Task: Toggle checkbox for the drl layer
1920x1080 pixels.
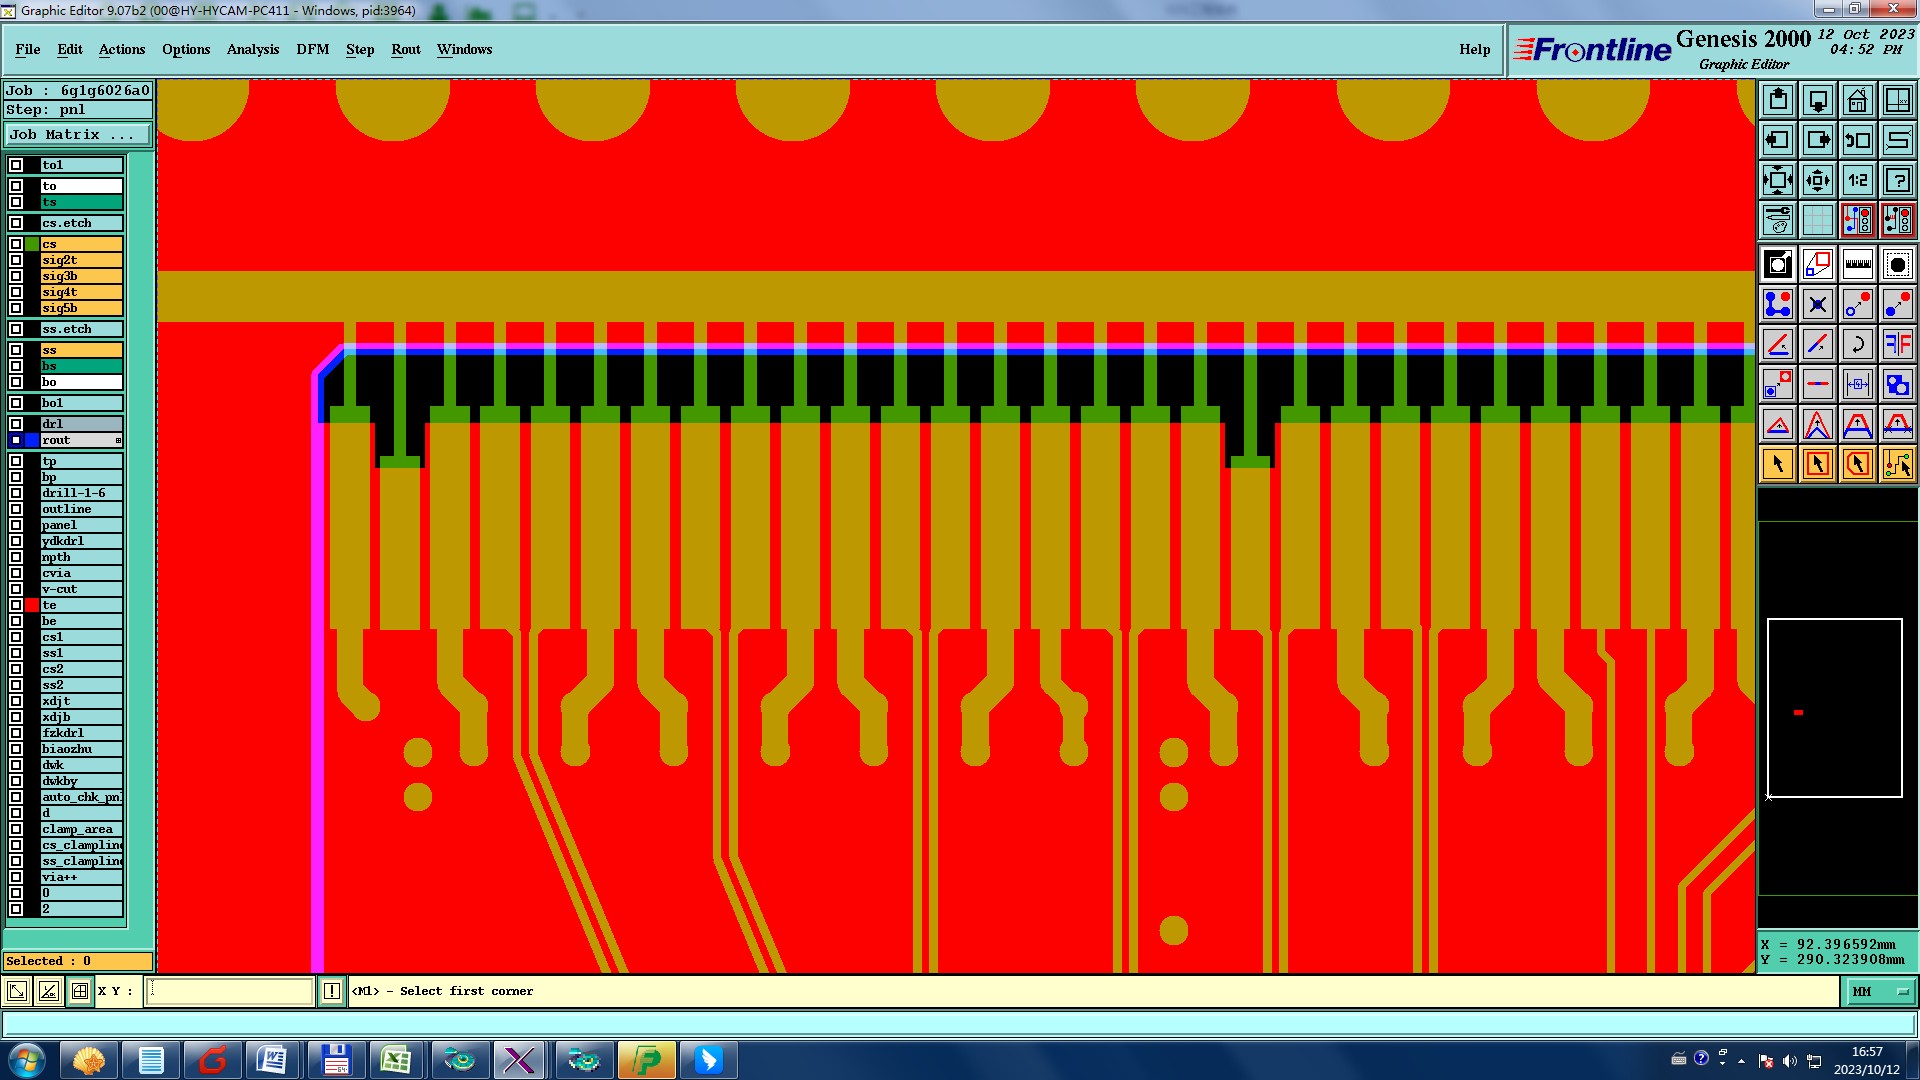Action: 16,424
